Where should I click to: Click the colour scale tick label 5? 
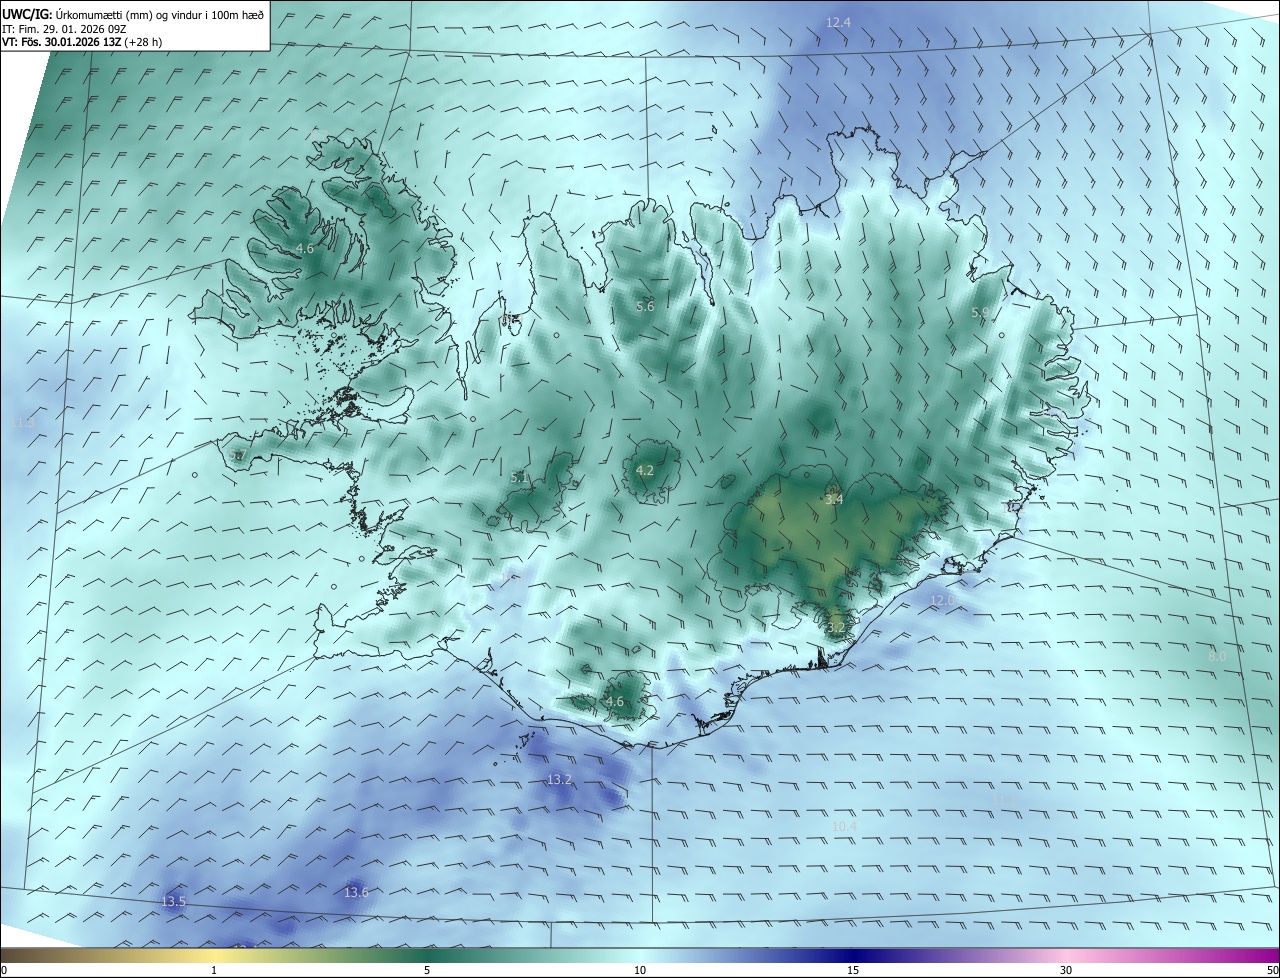click(427, 971)
